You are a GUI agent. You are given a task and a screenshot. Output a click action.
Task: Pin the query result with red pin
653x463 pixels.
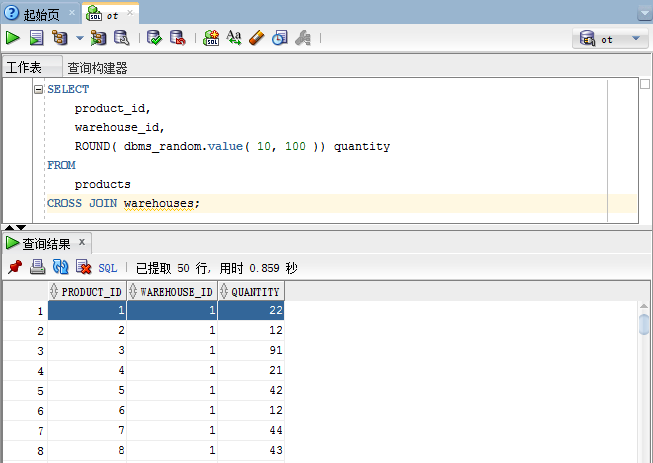tap(14, 267)
